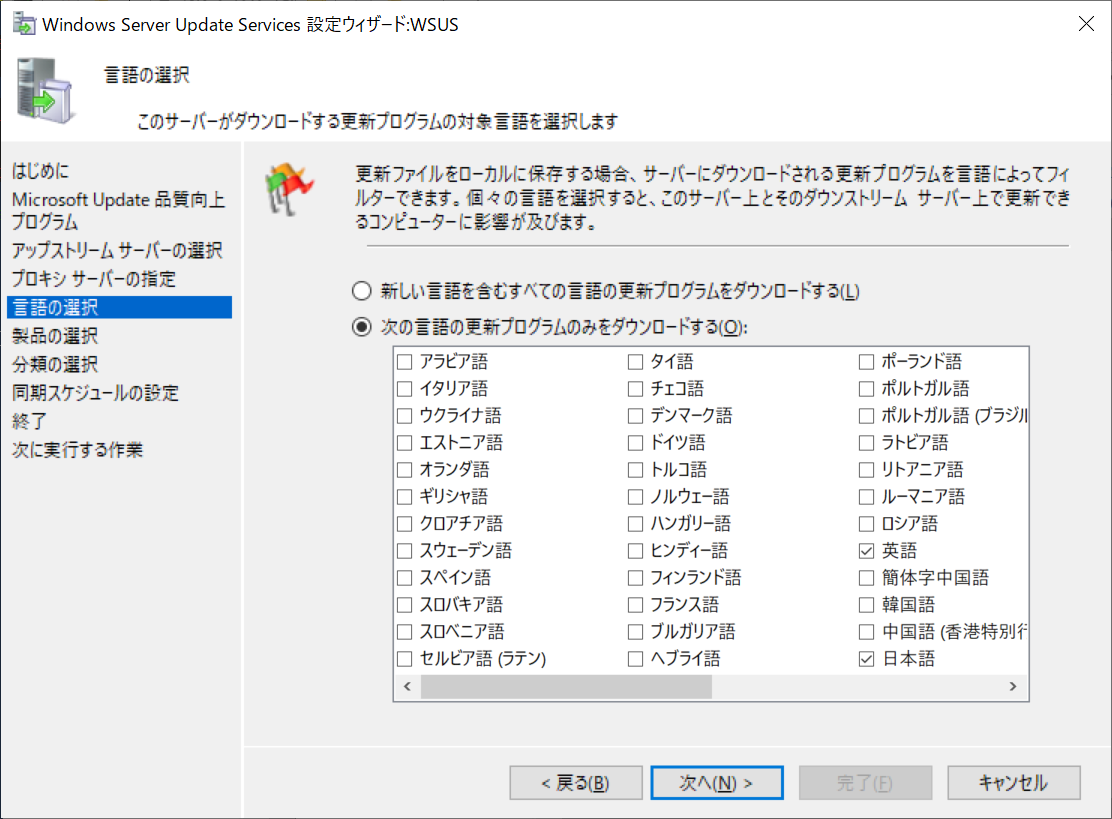Check the オランダ語 checkbox
Screen dimensions: 1112x819
point(404,469)
